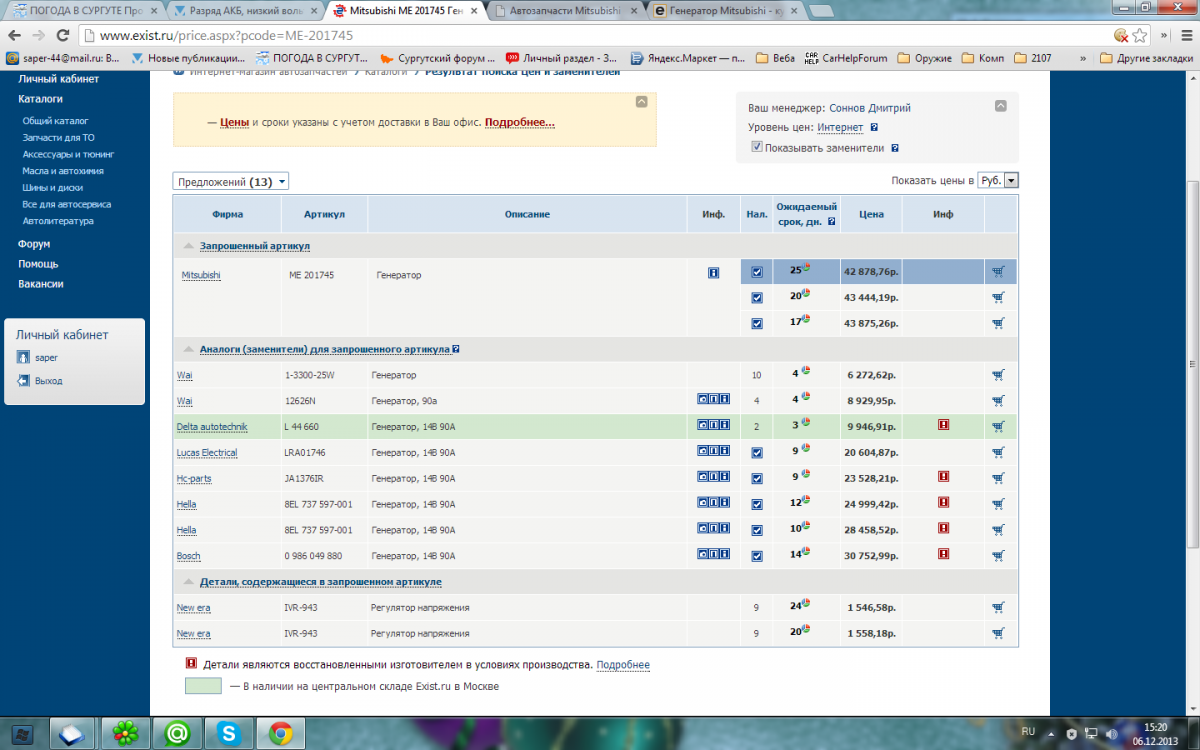
Task: Click red refurbished icon in Delta autotechnik row
Action: click(x=943, y=426)
